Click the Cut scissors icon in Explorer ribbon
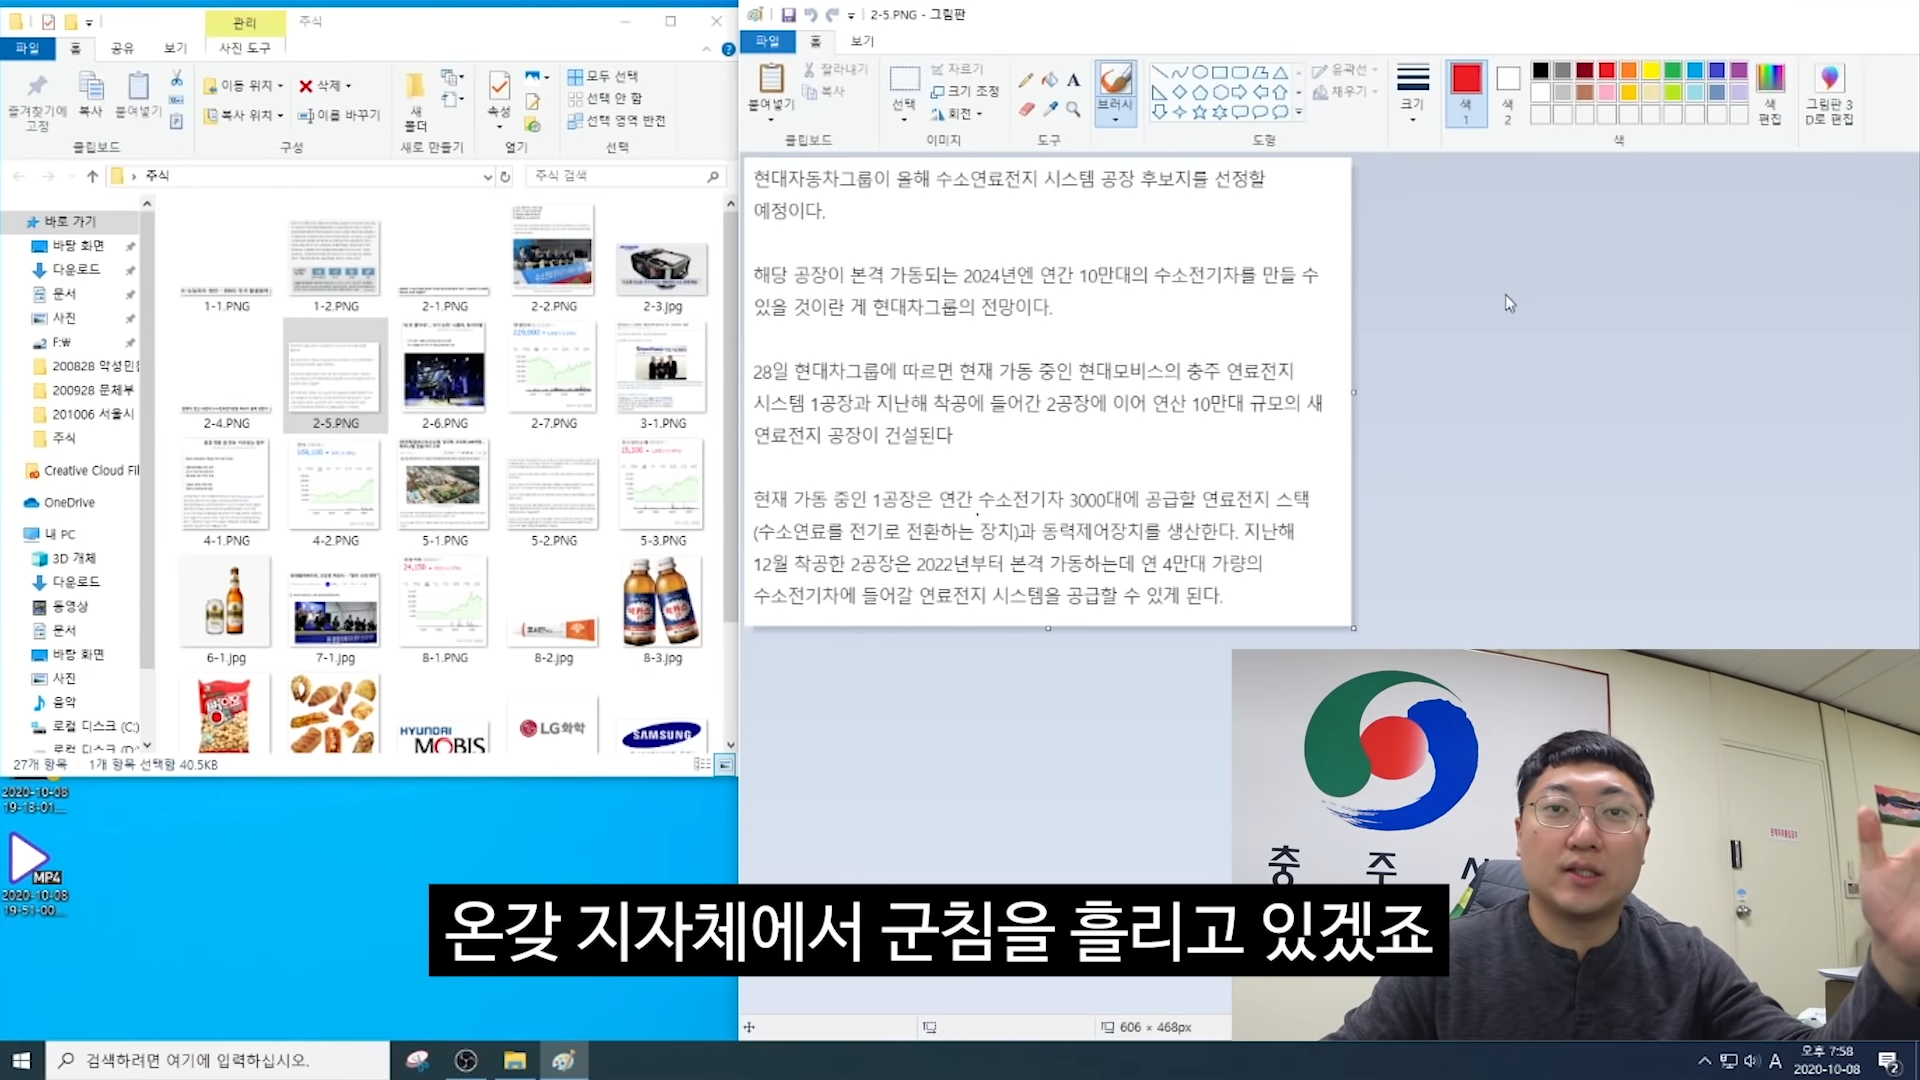 pos(176,77)
